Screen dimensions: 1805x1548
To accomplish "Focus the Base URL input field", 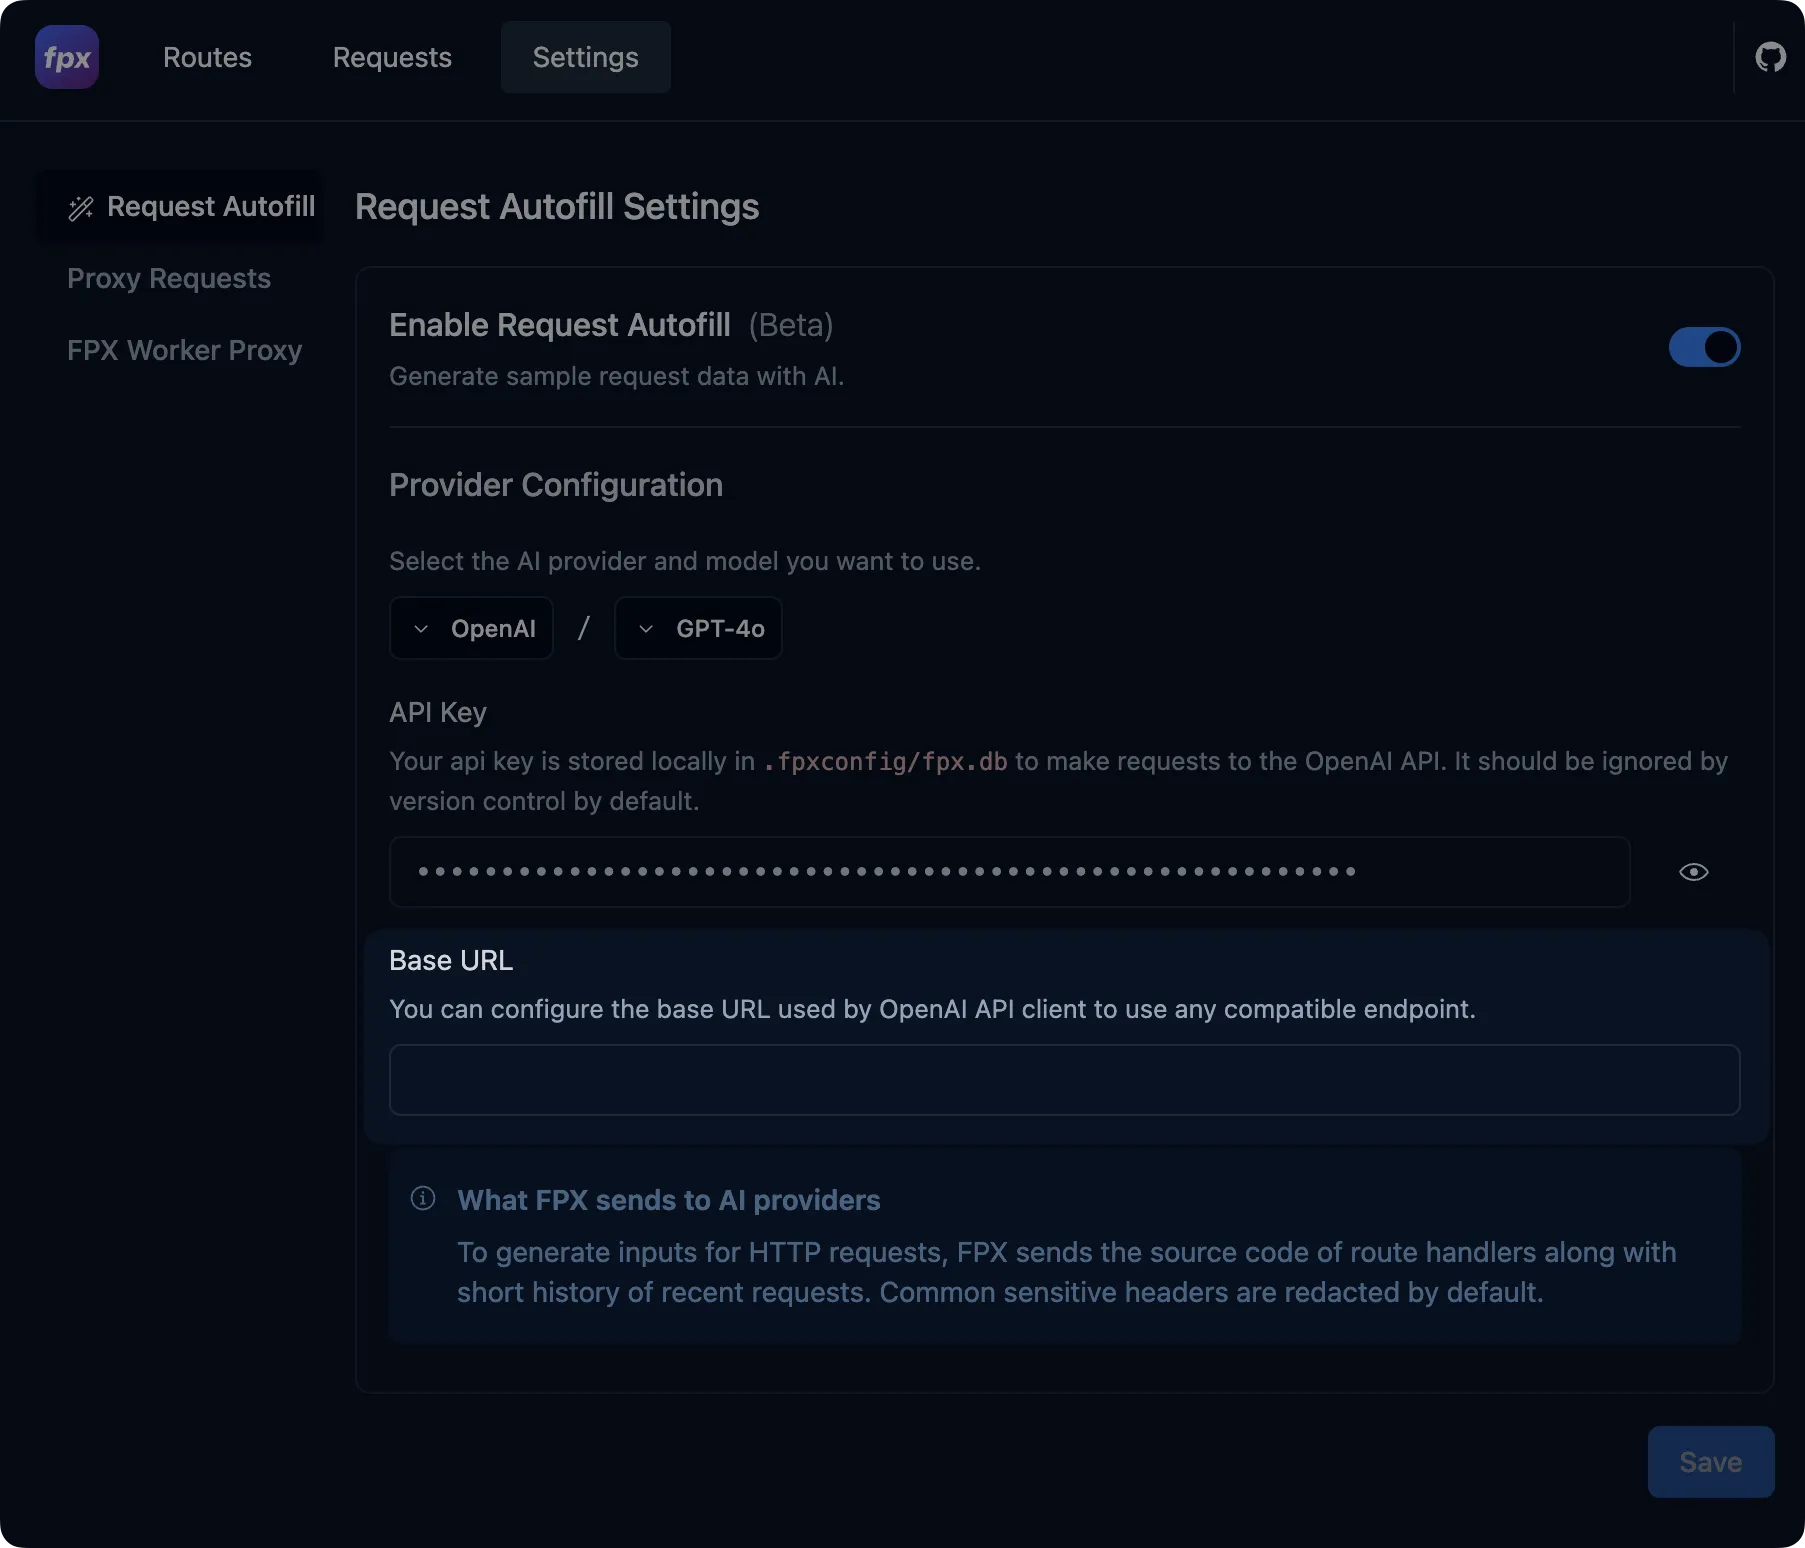I will (1064, 1080).
